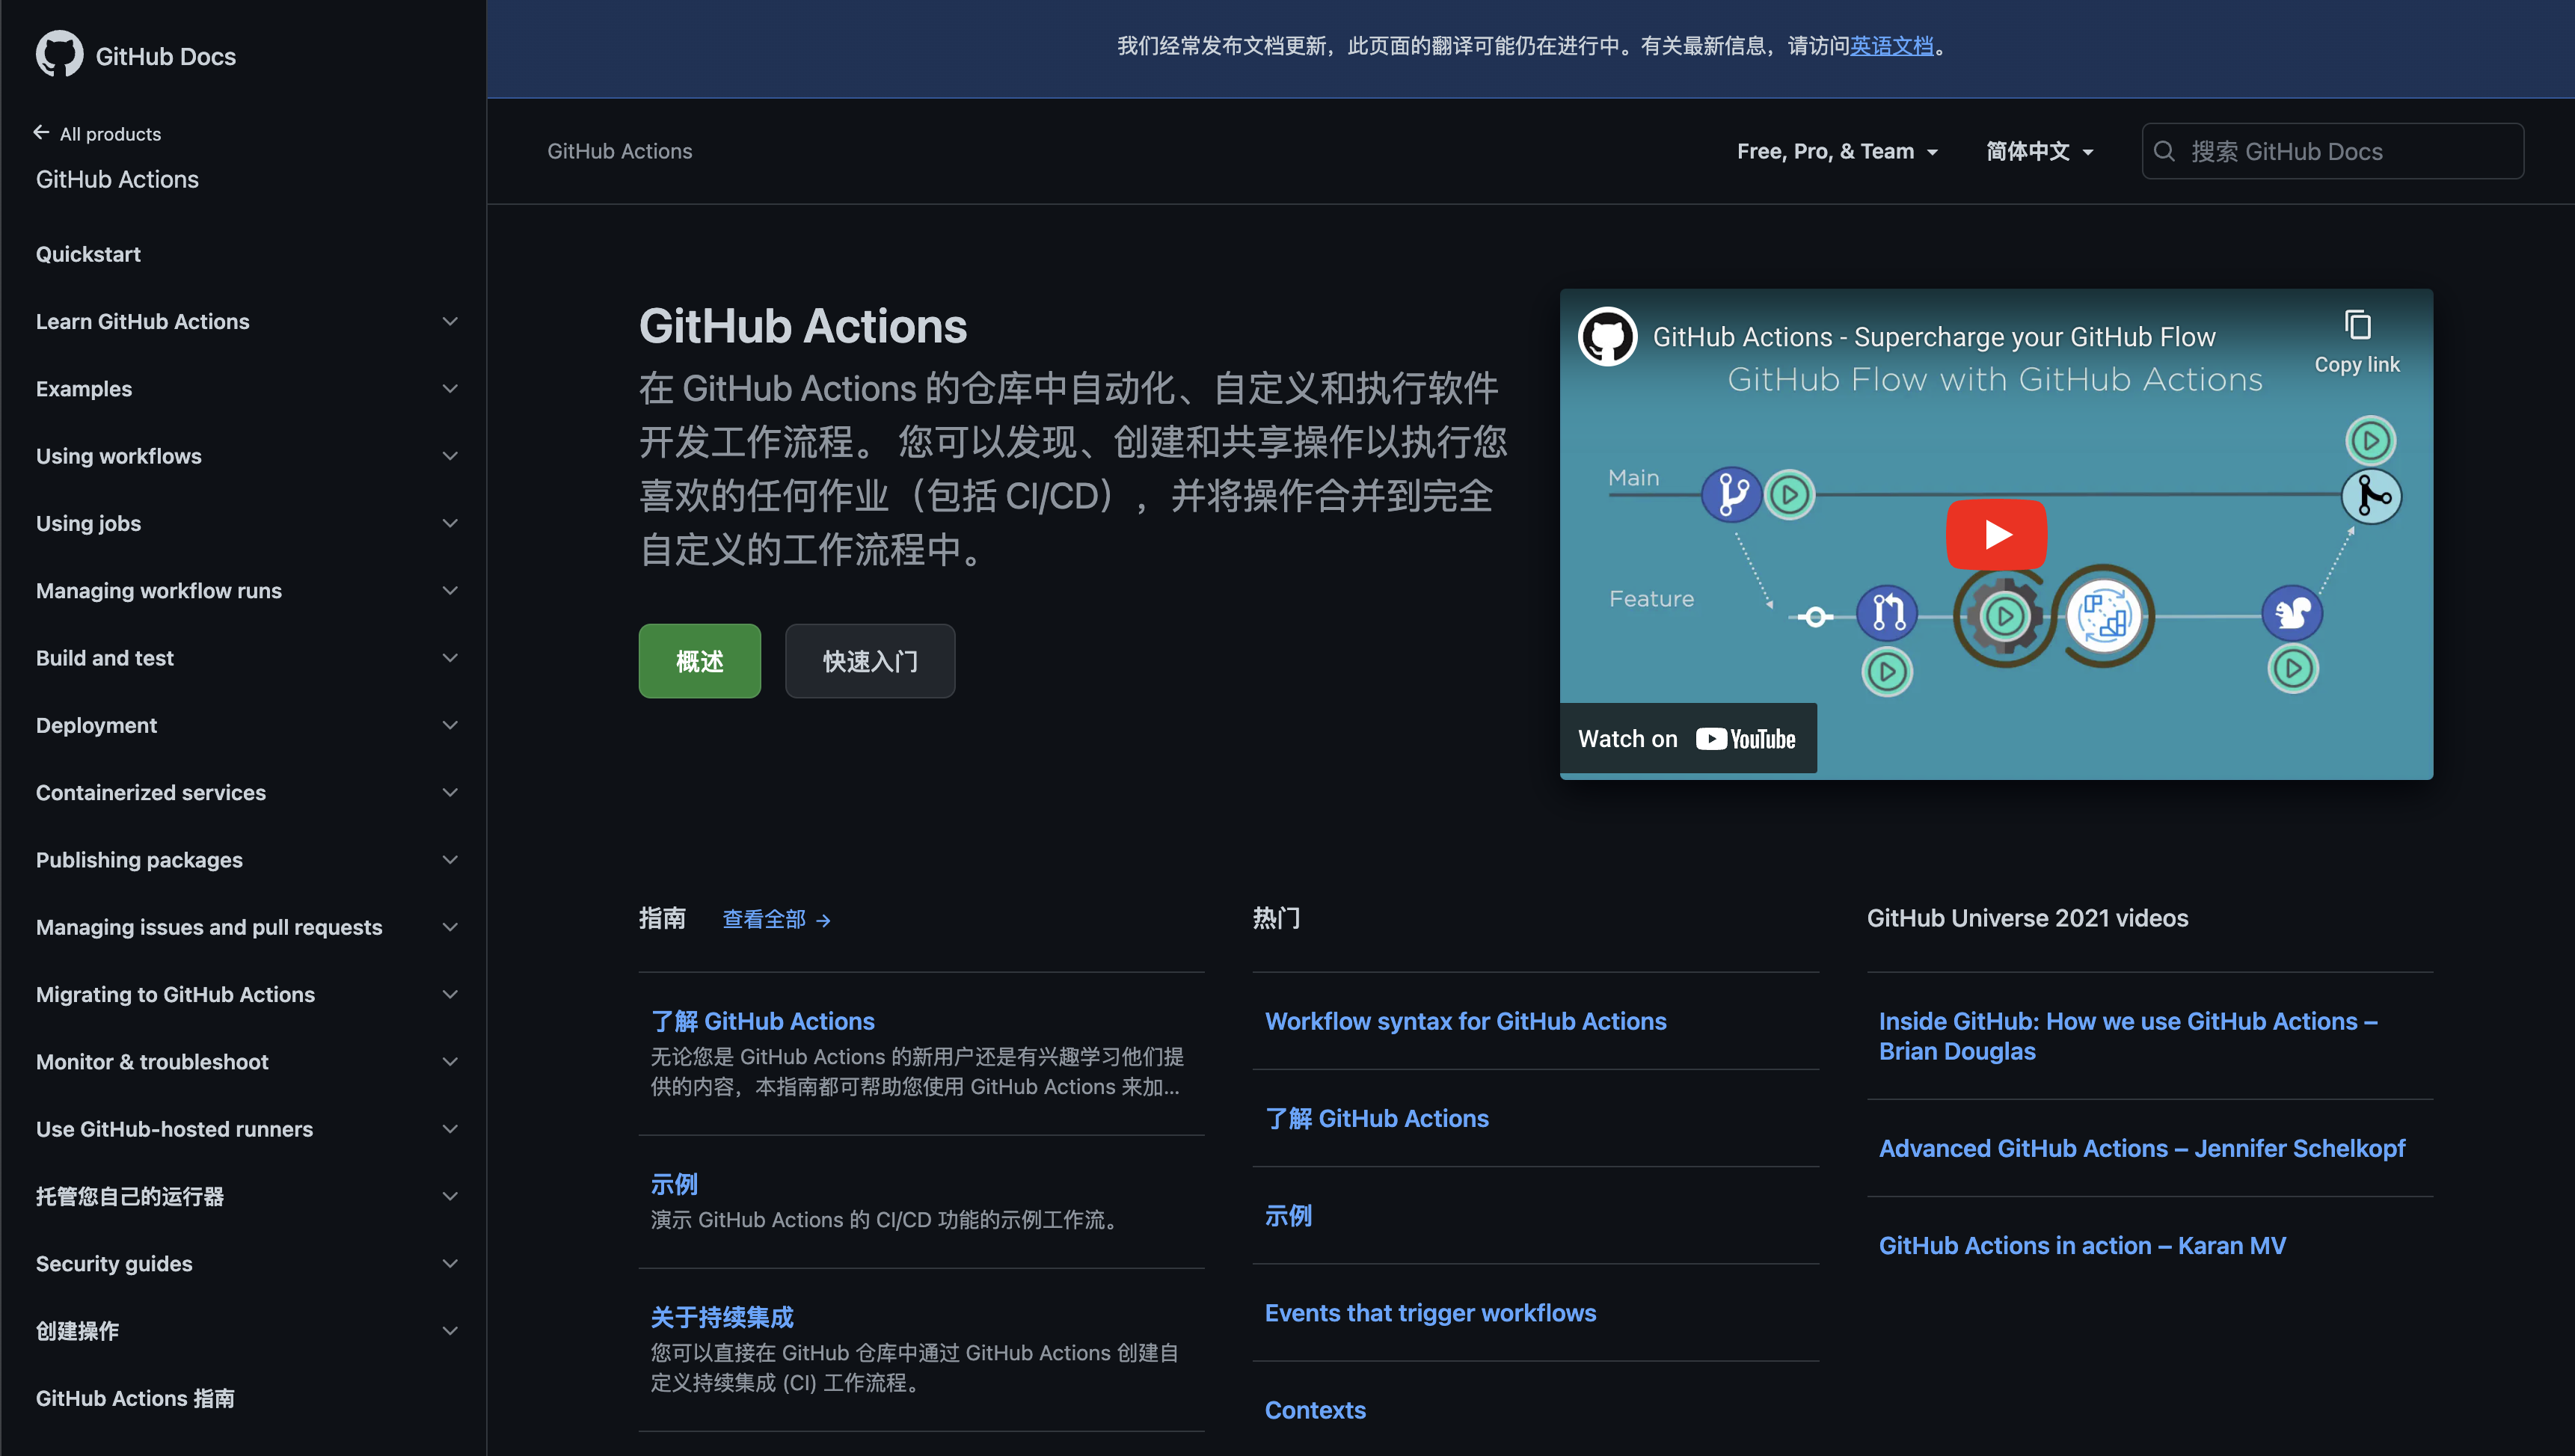The height and width of the screenshot is (1456, 2575).
Task: Click the GitHub Actions breadcrumb
Action: coord(619,151)
